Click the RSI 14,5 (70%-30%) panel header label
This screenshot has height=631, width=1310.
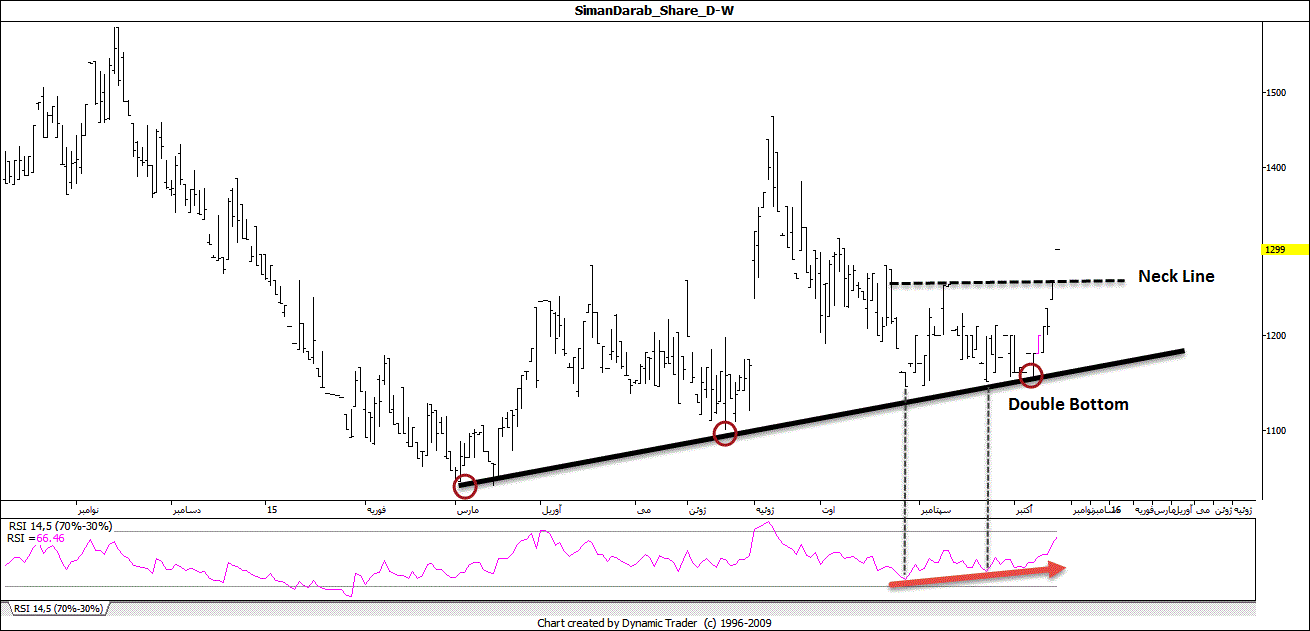pos(60,526)
